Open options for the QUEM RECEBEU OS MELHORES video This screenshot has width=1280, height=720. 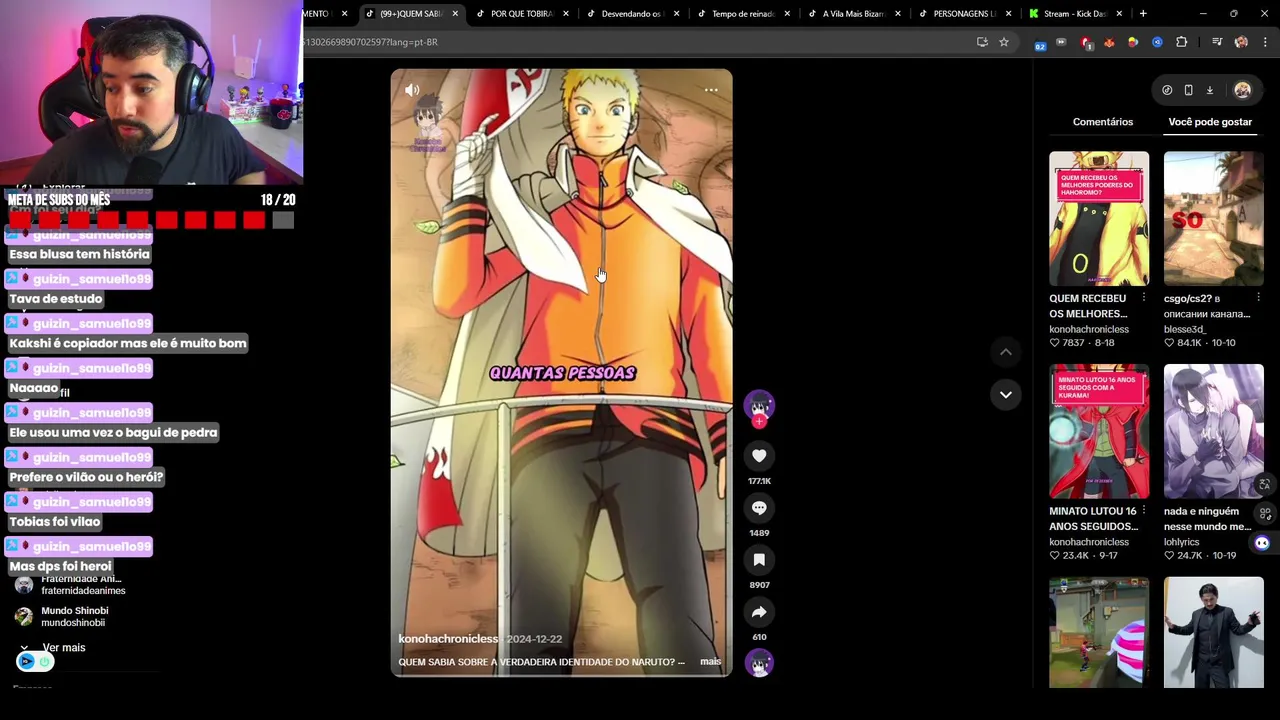click(x=1144, y=298)
